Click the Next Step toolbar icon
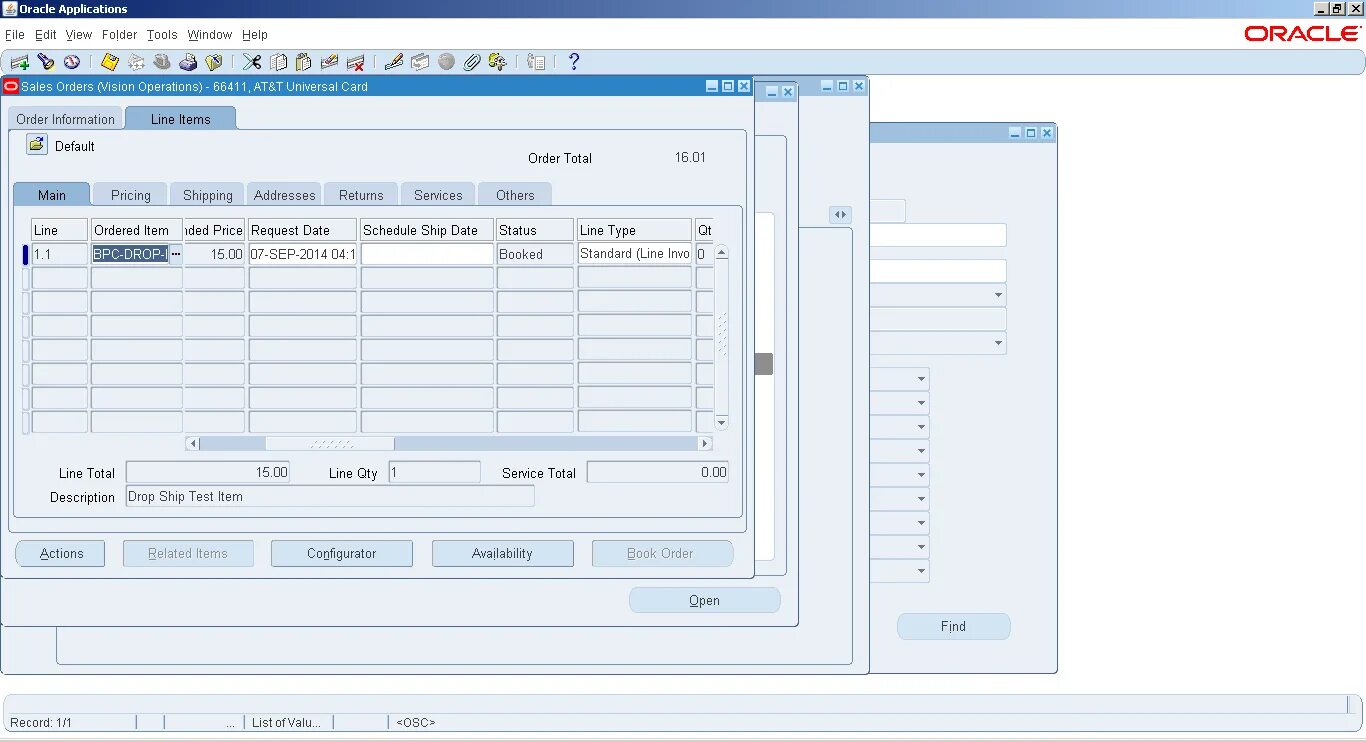Screen dimensions: 1366x742 coord(136,62)
